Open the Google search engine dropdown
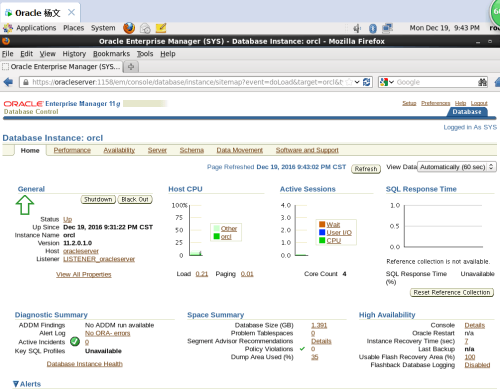500x390 pixels. [x=386, y=82]
